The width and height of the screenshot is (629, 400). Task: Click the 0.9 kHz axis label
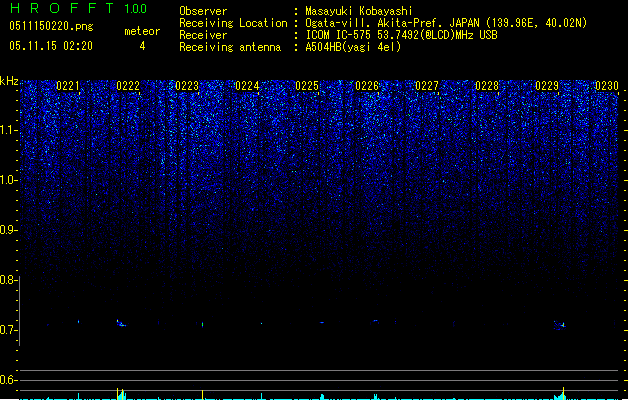(8, 230)
